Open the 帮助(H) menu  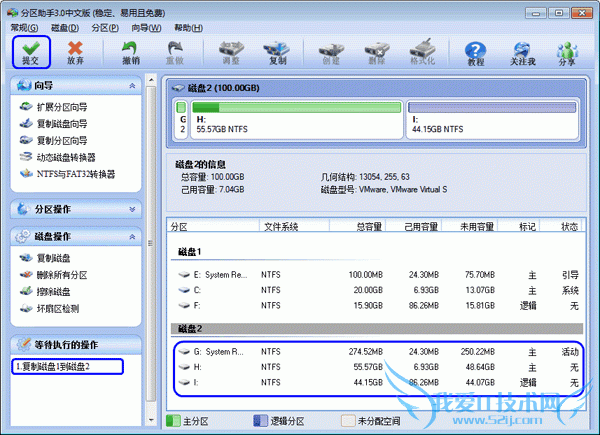pos(188,28)
